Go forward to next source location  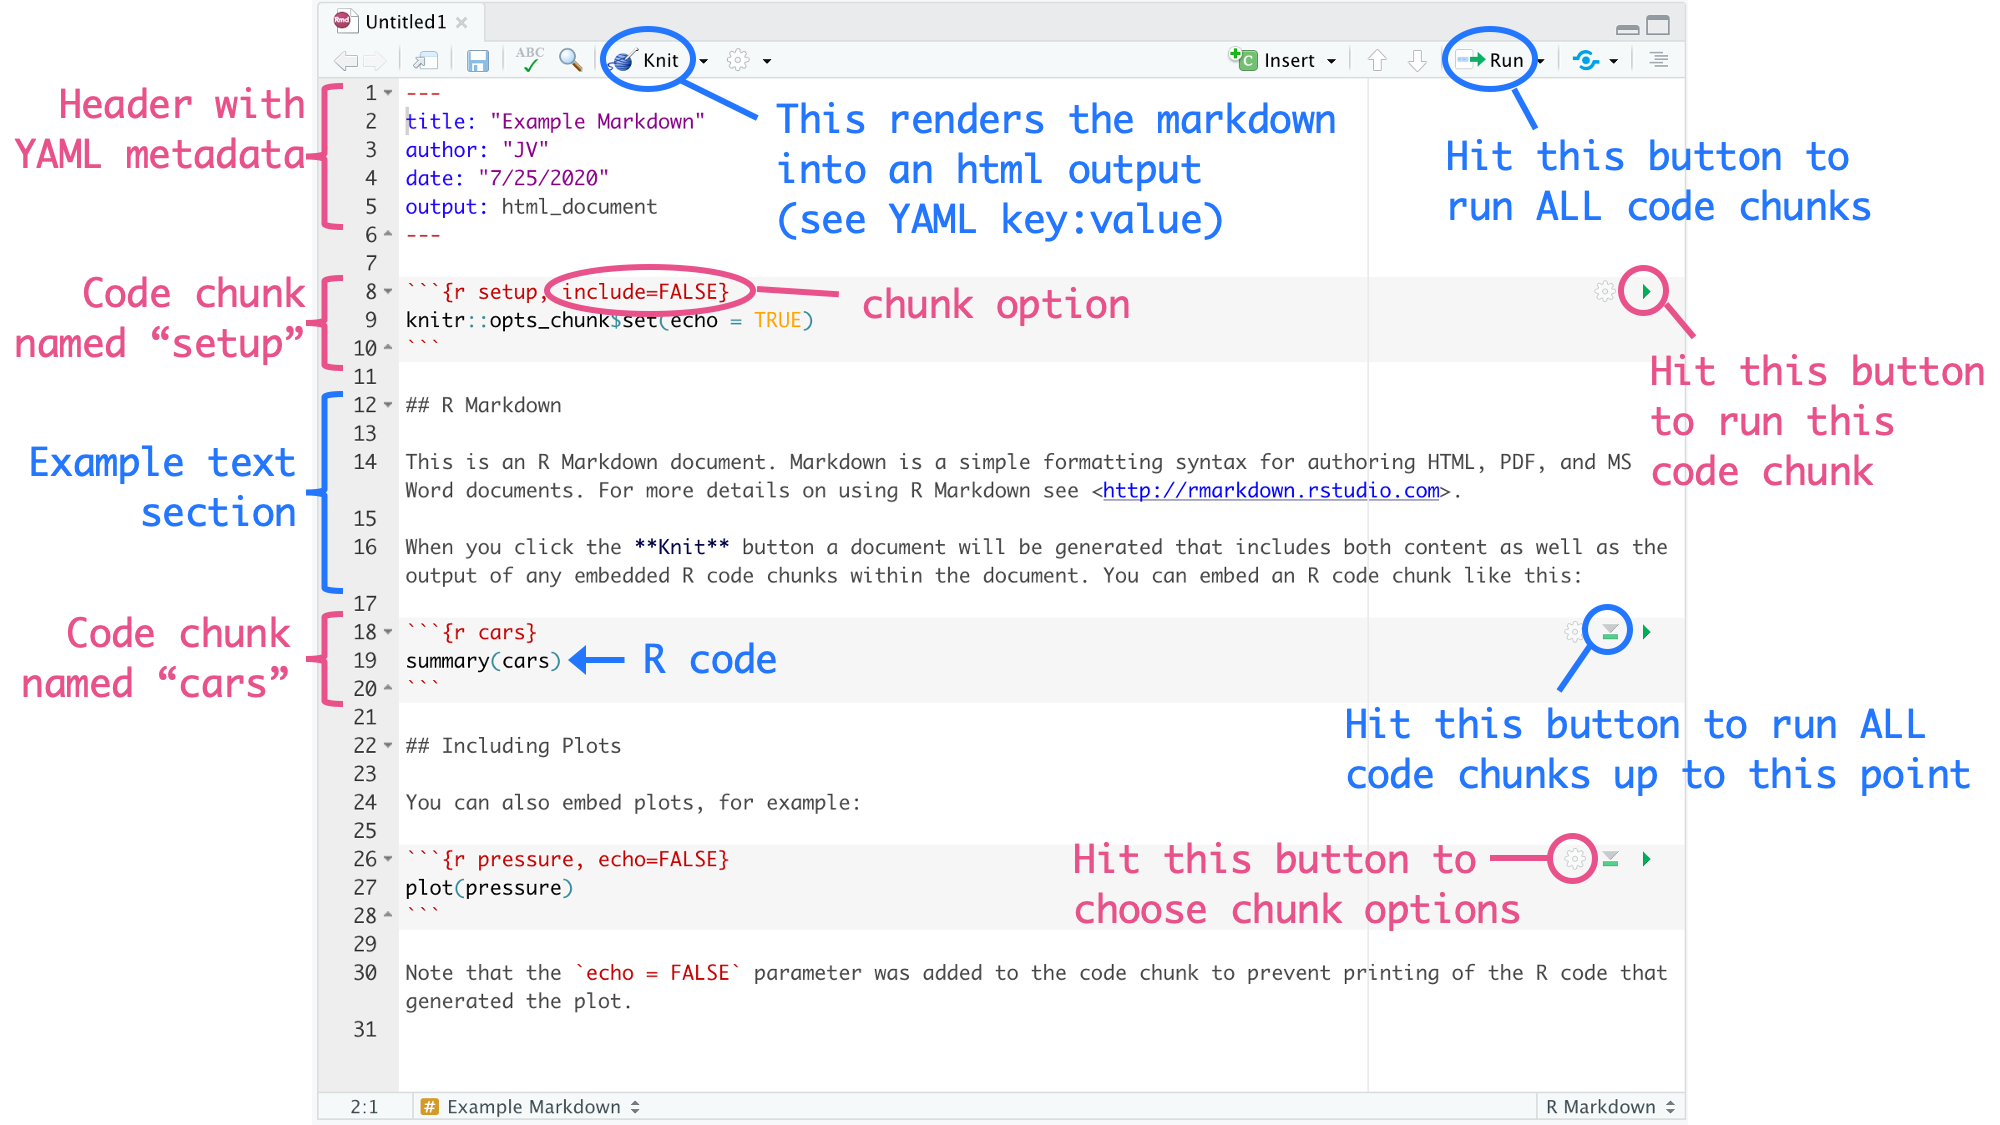374,60
